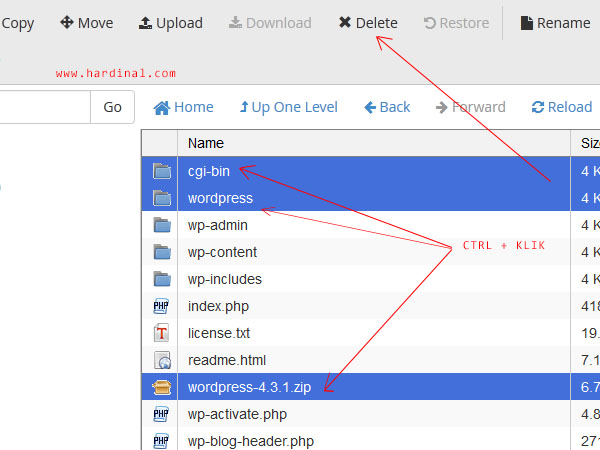Select the Rename toolbar label
The width and height of the screenshot is (600, 450).
[563, 23]
